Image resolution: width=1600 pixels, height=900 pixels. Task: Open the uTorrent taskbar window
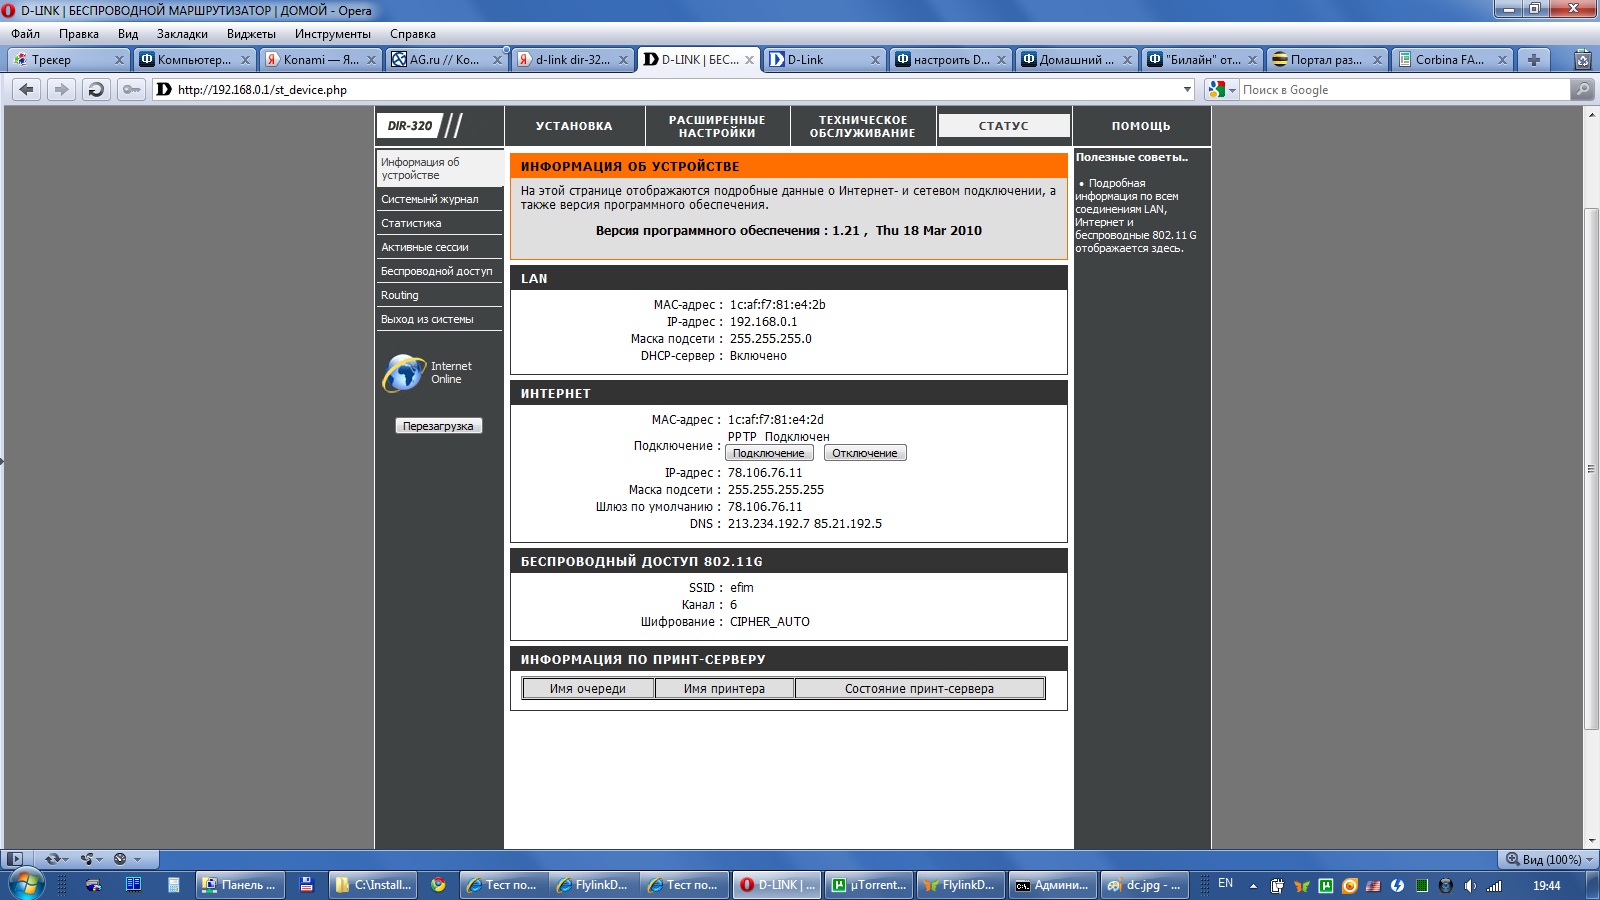coord(869,885)
